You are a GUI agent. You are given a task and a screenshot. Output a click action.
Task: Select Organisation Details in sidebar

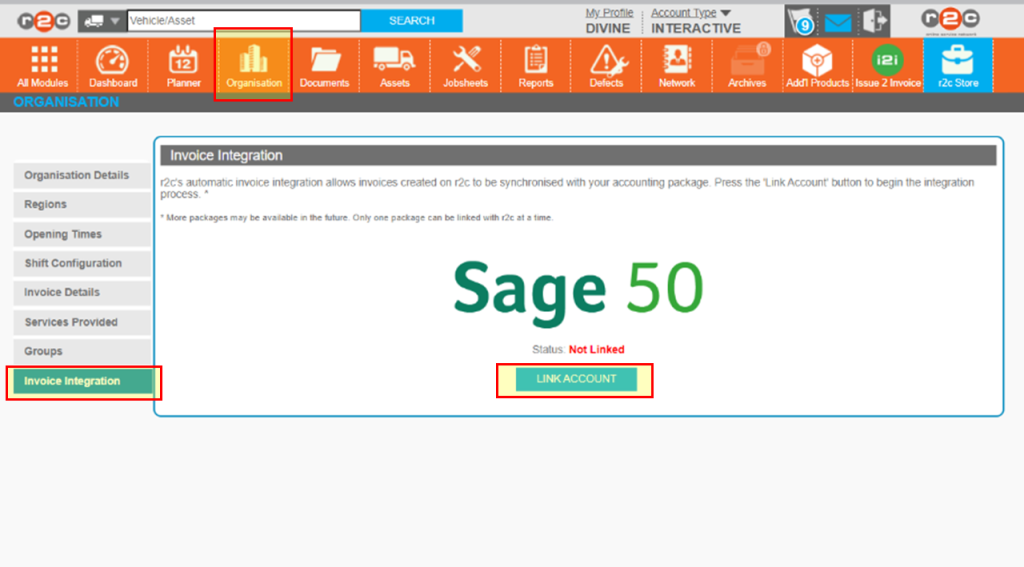[82, 175]
